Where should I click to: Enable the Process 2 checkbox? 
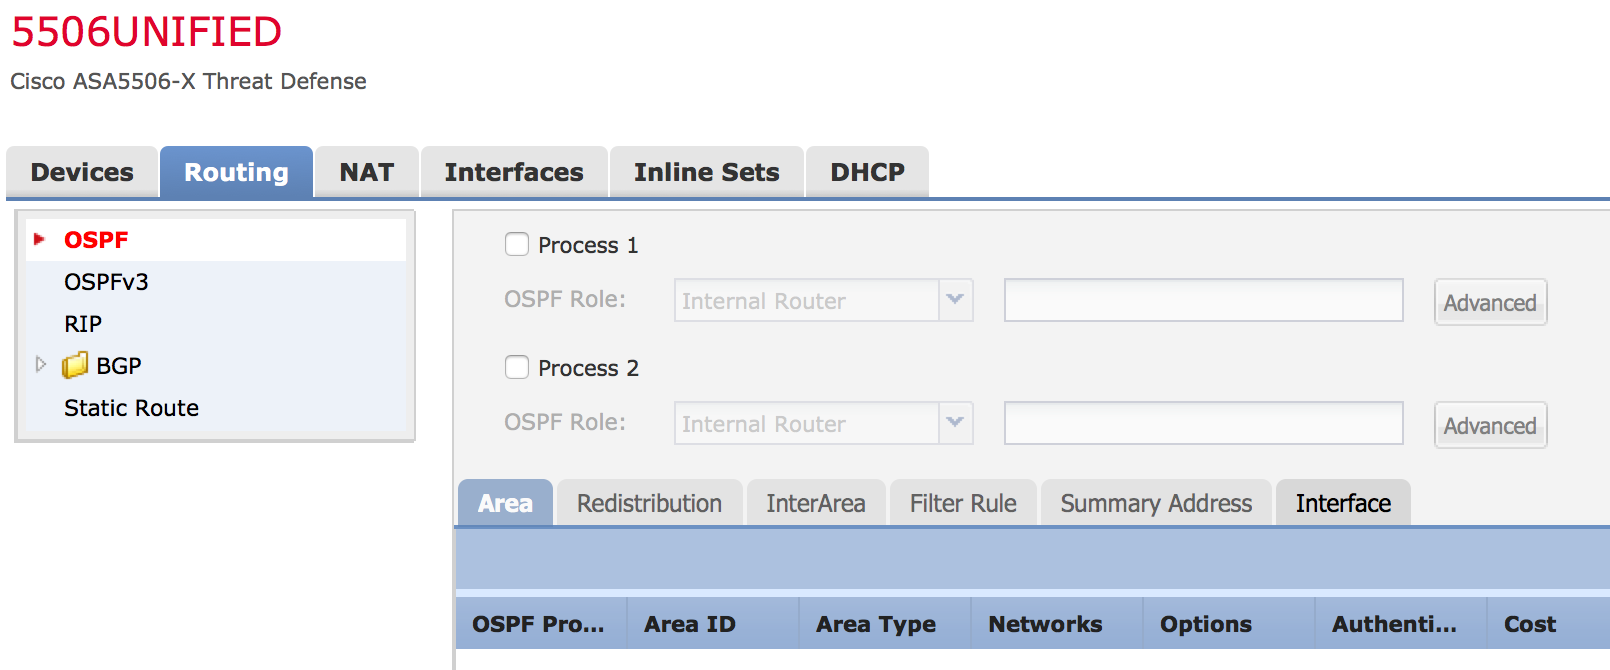[x=517, y=367]
